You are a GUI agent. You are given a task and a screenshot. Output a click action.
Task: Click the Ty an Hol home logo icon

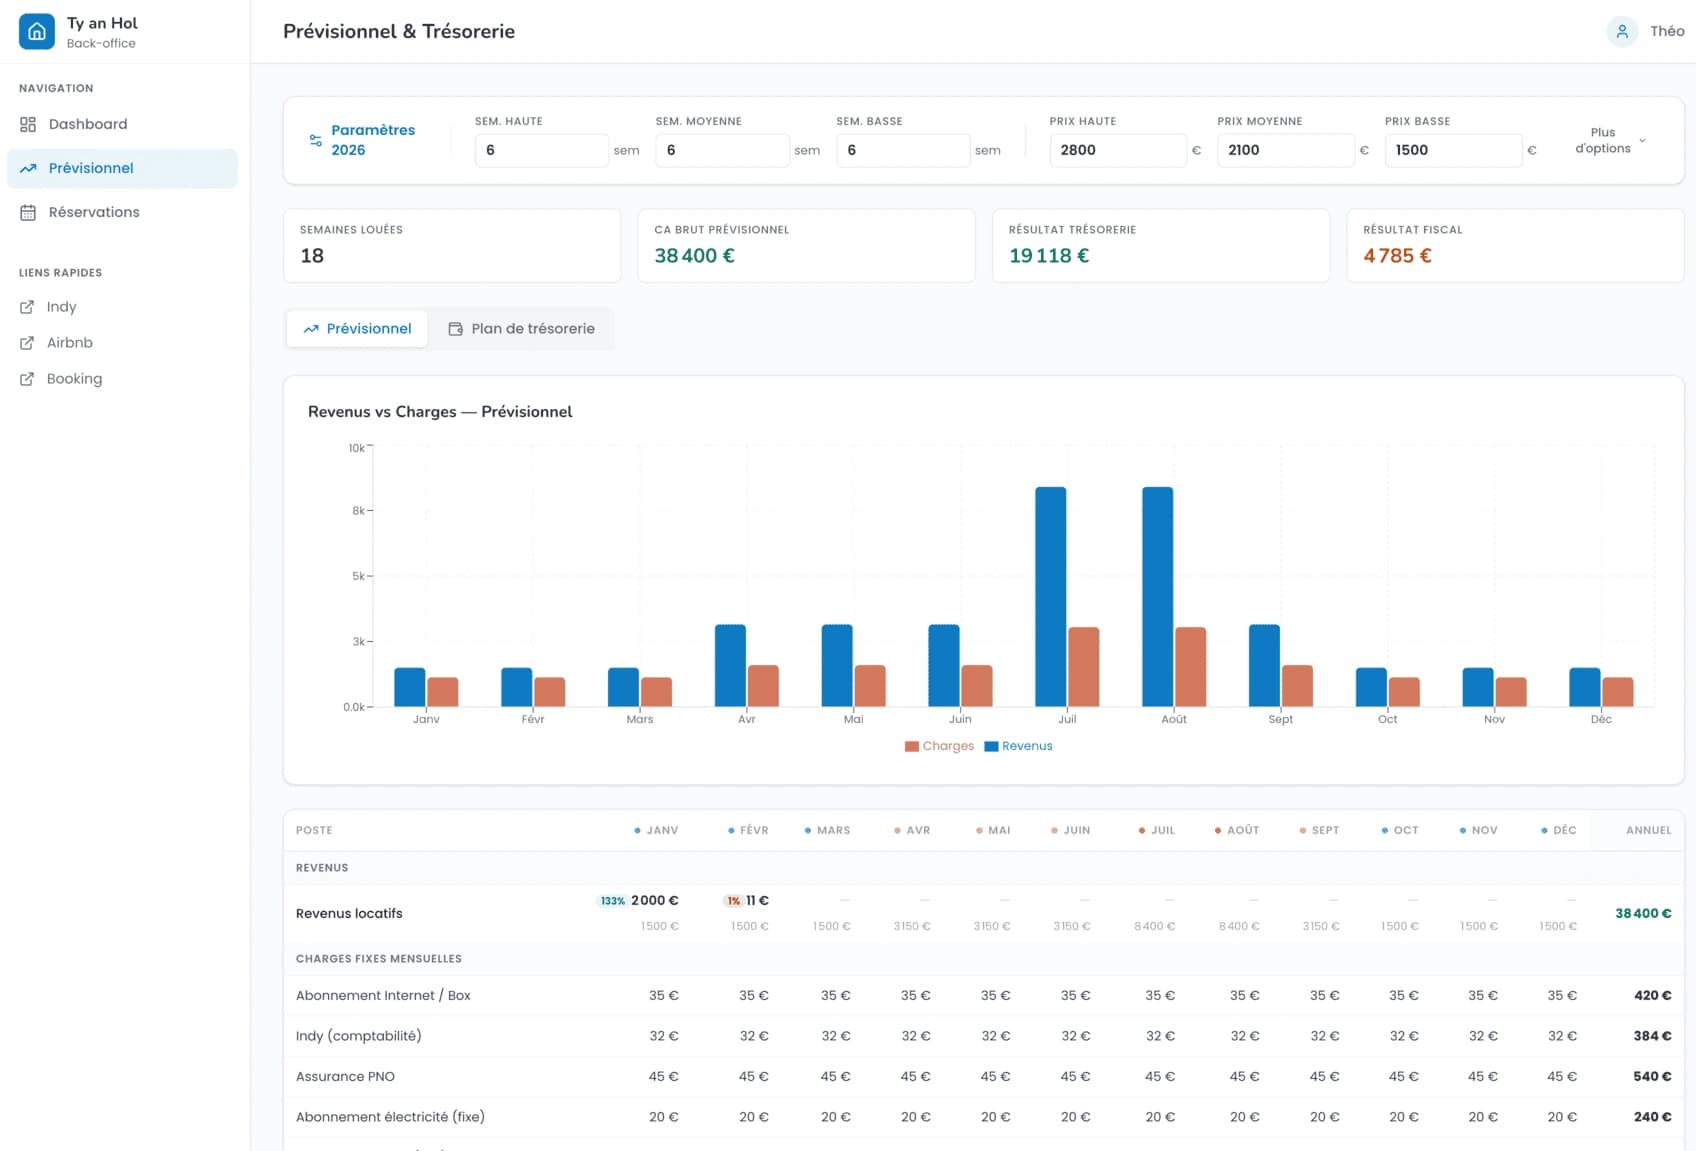37,32
